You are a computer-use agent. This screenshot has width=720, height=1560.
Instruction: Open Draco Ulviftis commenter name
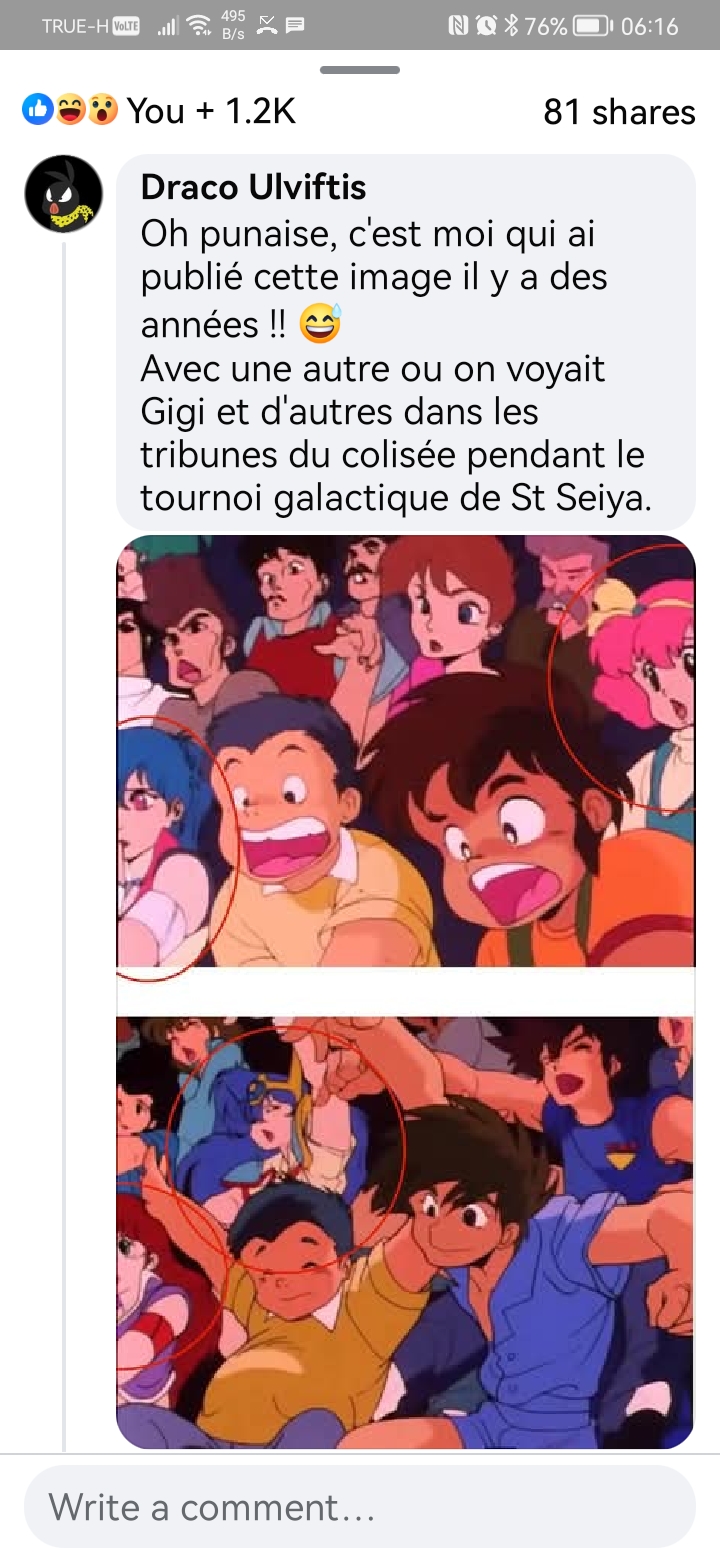click(x=253, y=186)
